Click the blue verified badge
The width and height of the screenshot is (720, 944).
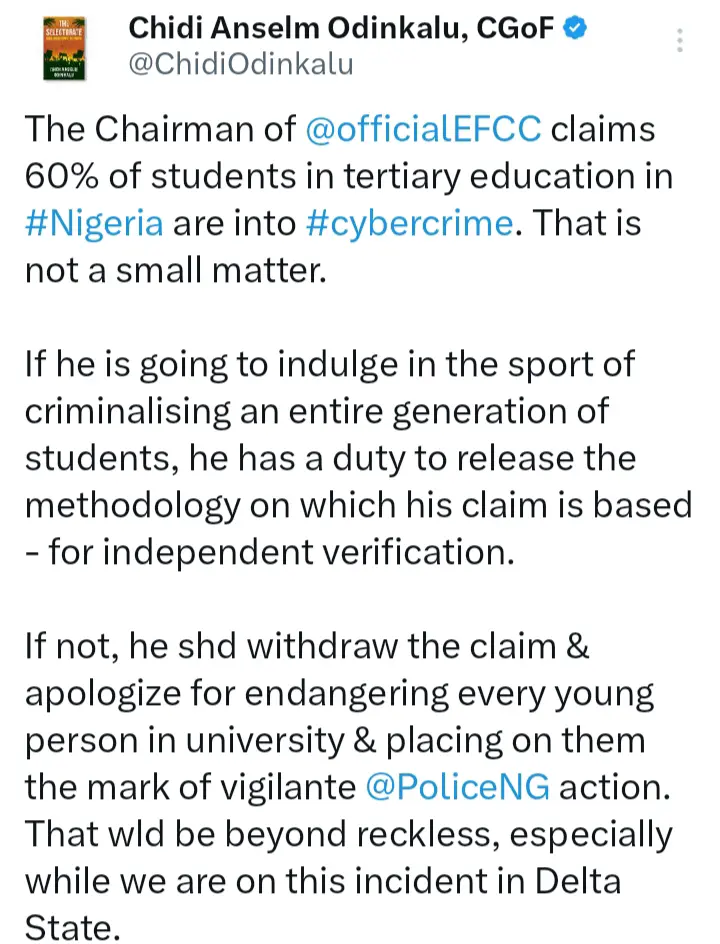pyautogui.click(x=574, y=30)
